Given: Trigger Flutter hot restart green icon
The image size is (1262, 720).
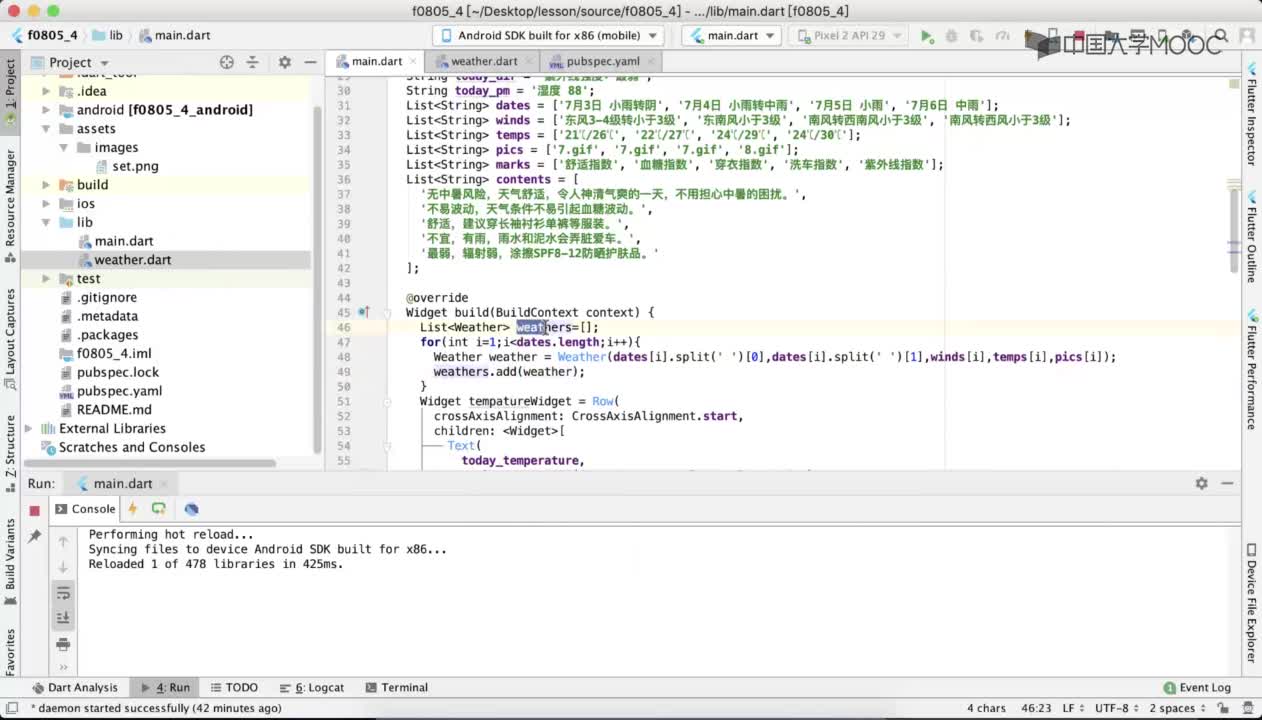Looking at the screenshot, I should click(158, 509).
